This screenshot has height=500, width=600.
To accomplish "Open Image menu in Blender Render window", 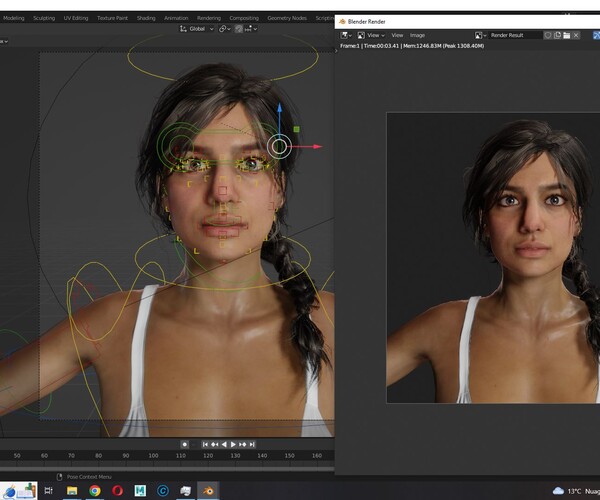I will [x=417, y=35].
